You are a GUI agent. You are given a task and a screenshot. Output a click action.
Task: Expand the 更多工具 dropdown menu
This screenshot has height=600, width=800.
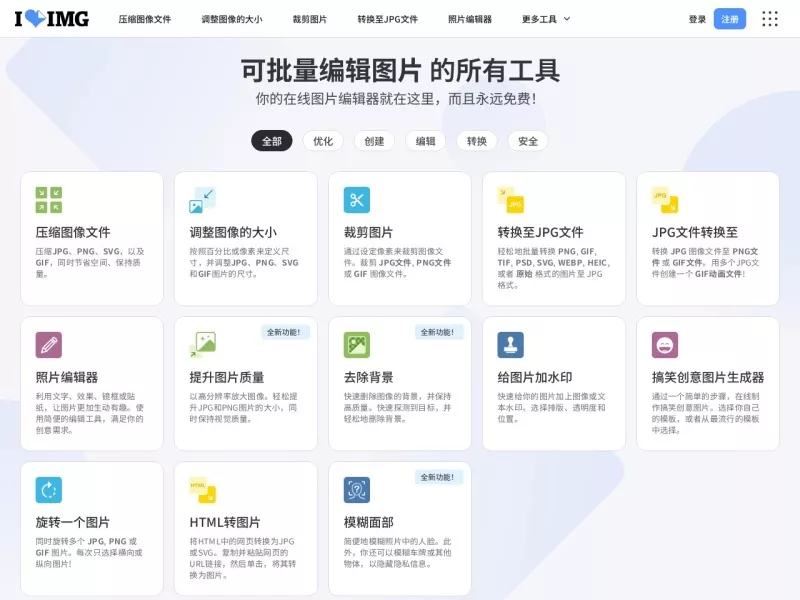545,19
